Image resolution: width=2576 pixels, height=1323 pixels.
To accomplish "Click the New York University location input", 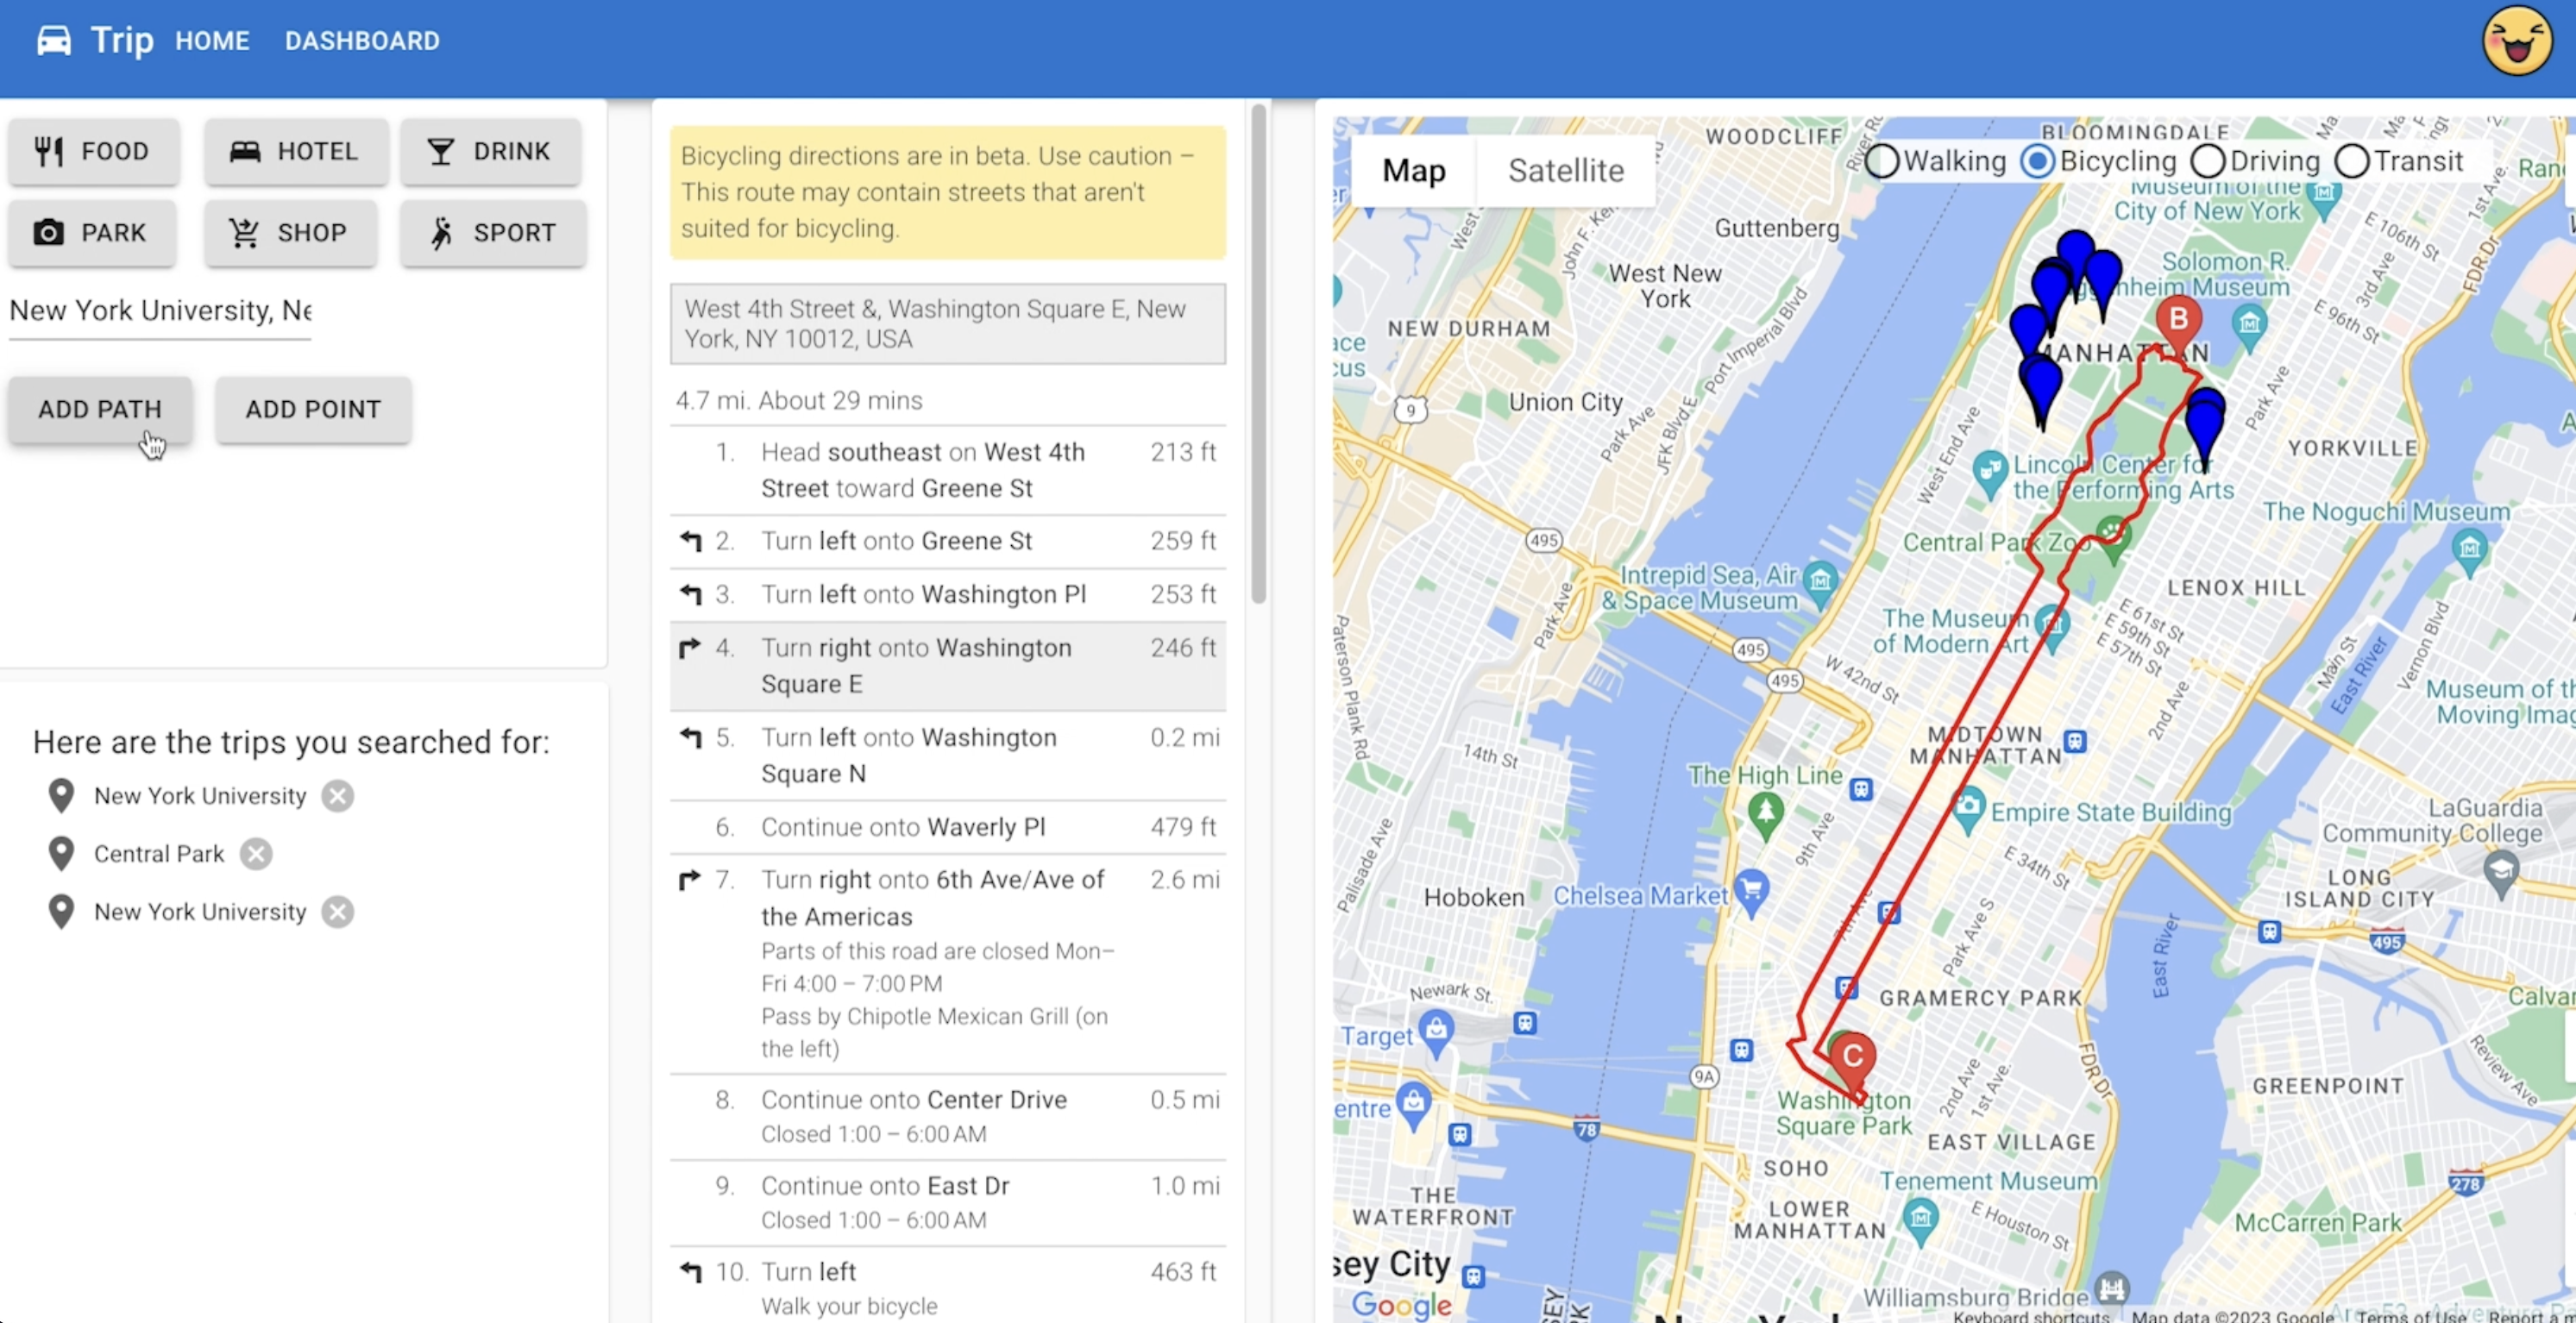I will pyautogui.click(x=160, y=311).
